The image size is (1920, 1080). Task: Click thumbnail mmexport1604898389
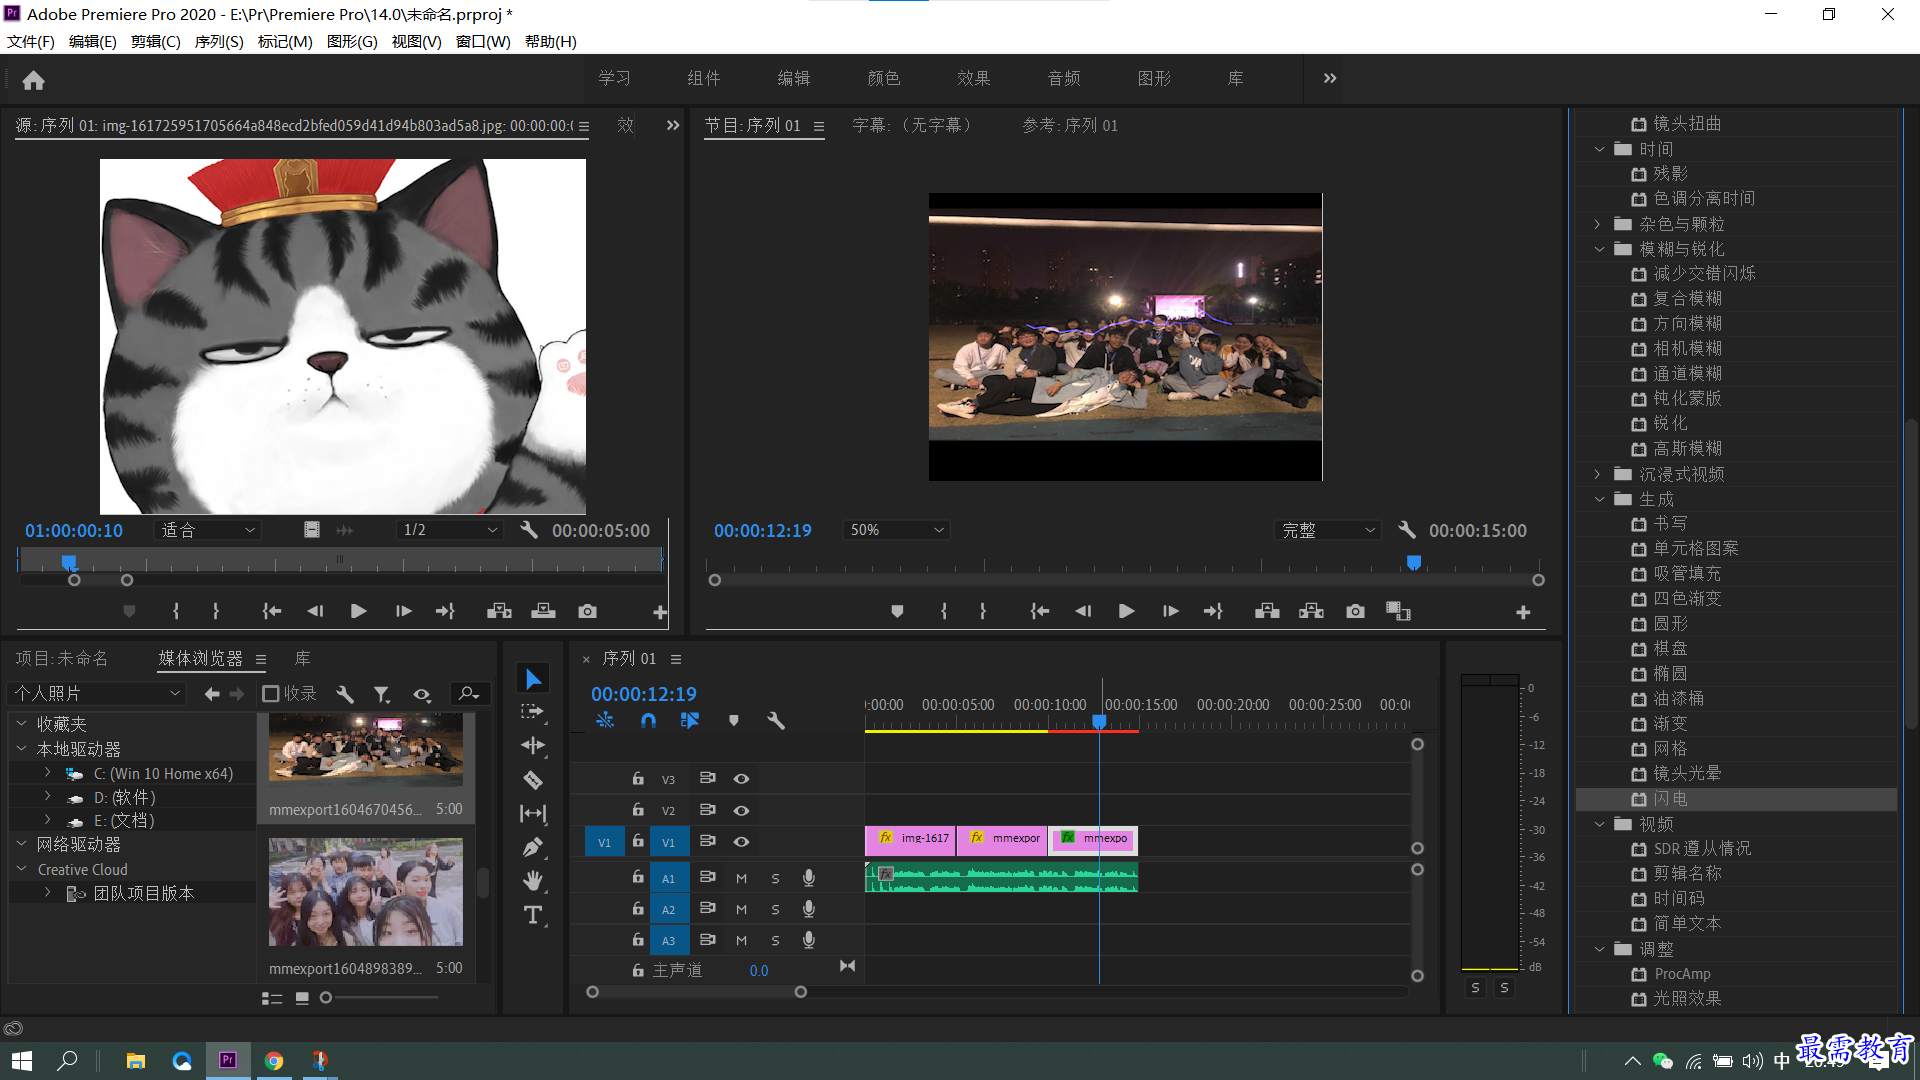[366, 892]
